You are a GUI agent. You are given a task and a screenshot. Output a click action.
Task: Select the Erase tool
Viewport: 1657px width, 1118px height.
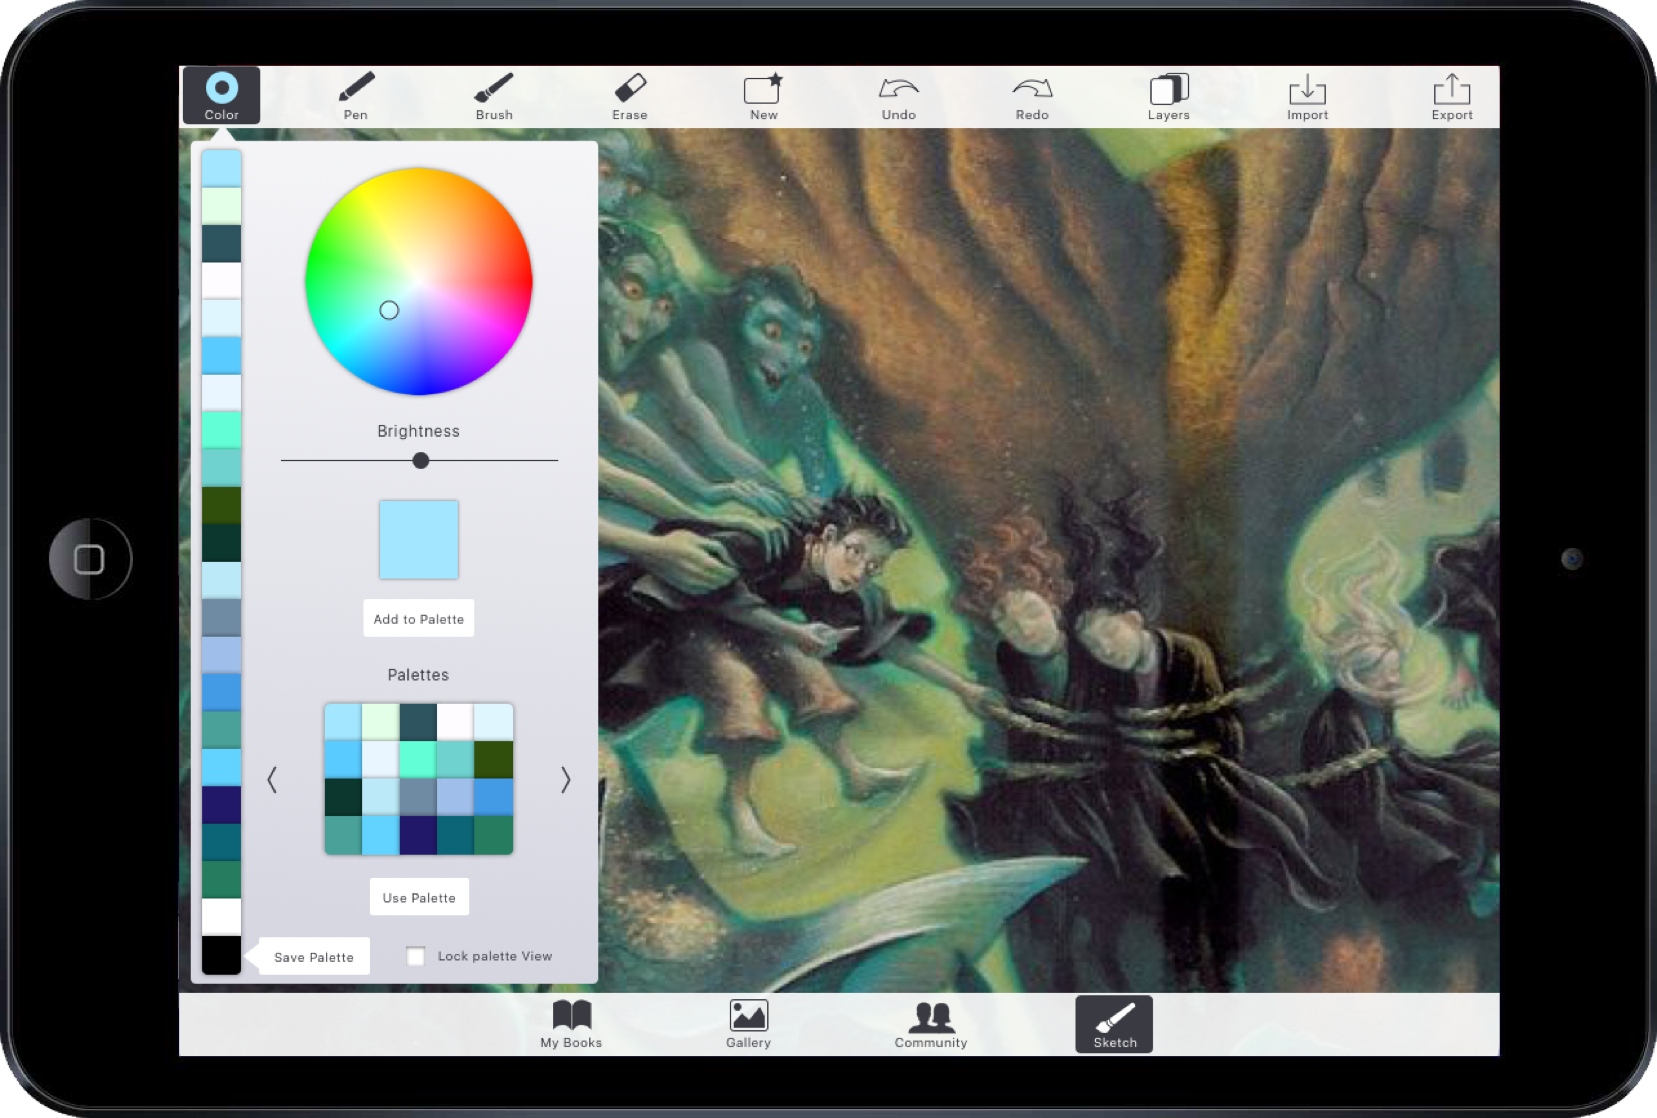coord(630,96)
